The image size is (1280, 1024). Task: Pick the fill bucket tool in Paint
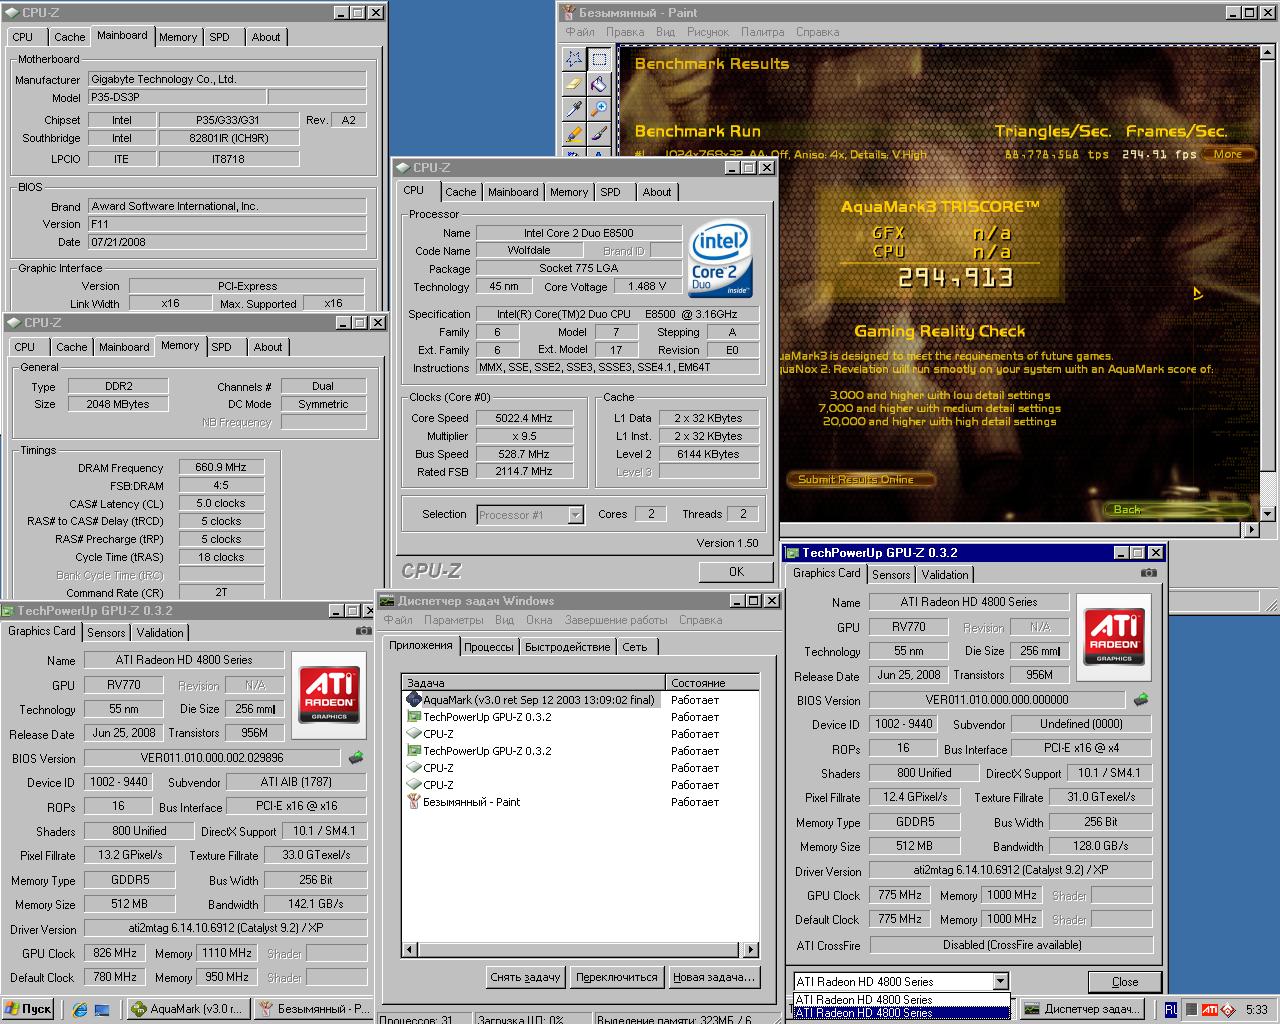(598, 84)
